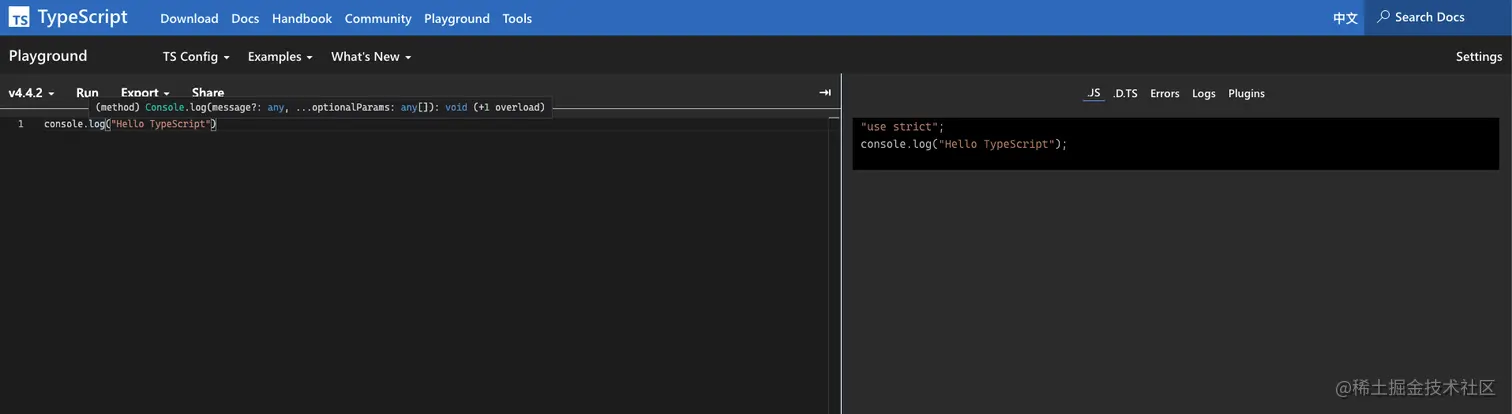Visit the Community page

point(378,18)
